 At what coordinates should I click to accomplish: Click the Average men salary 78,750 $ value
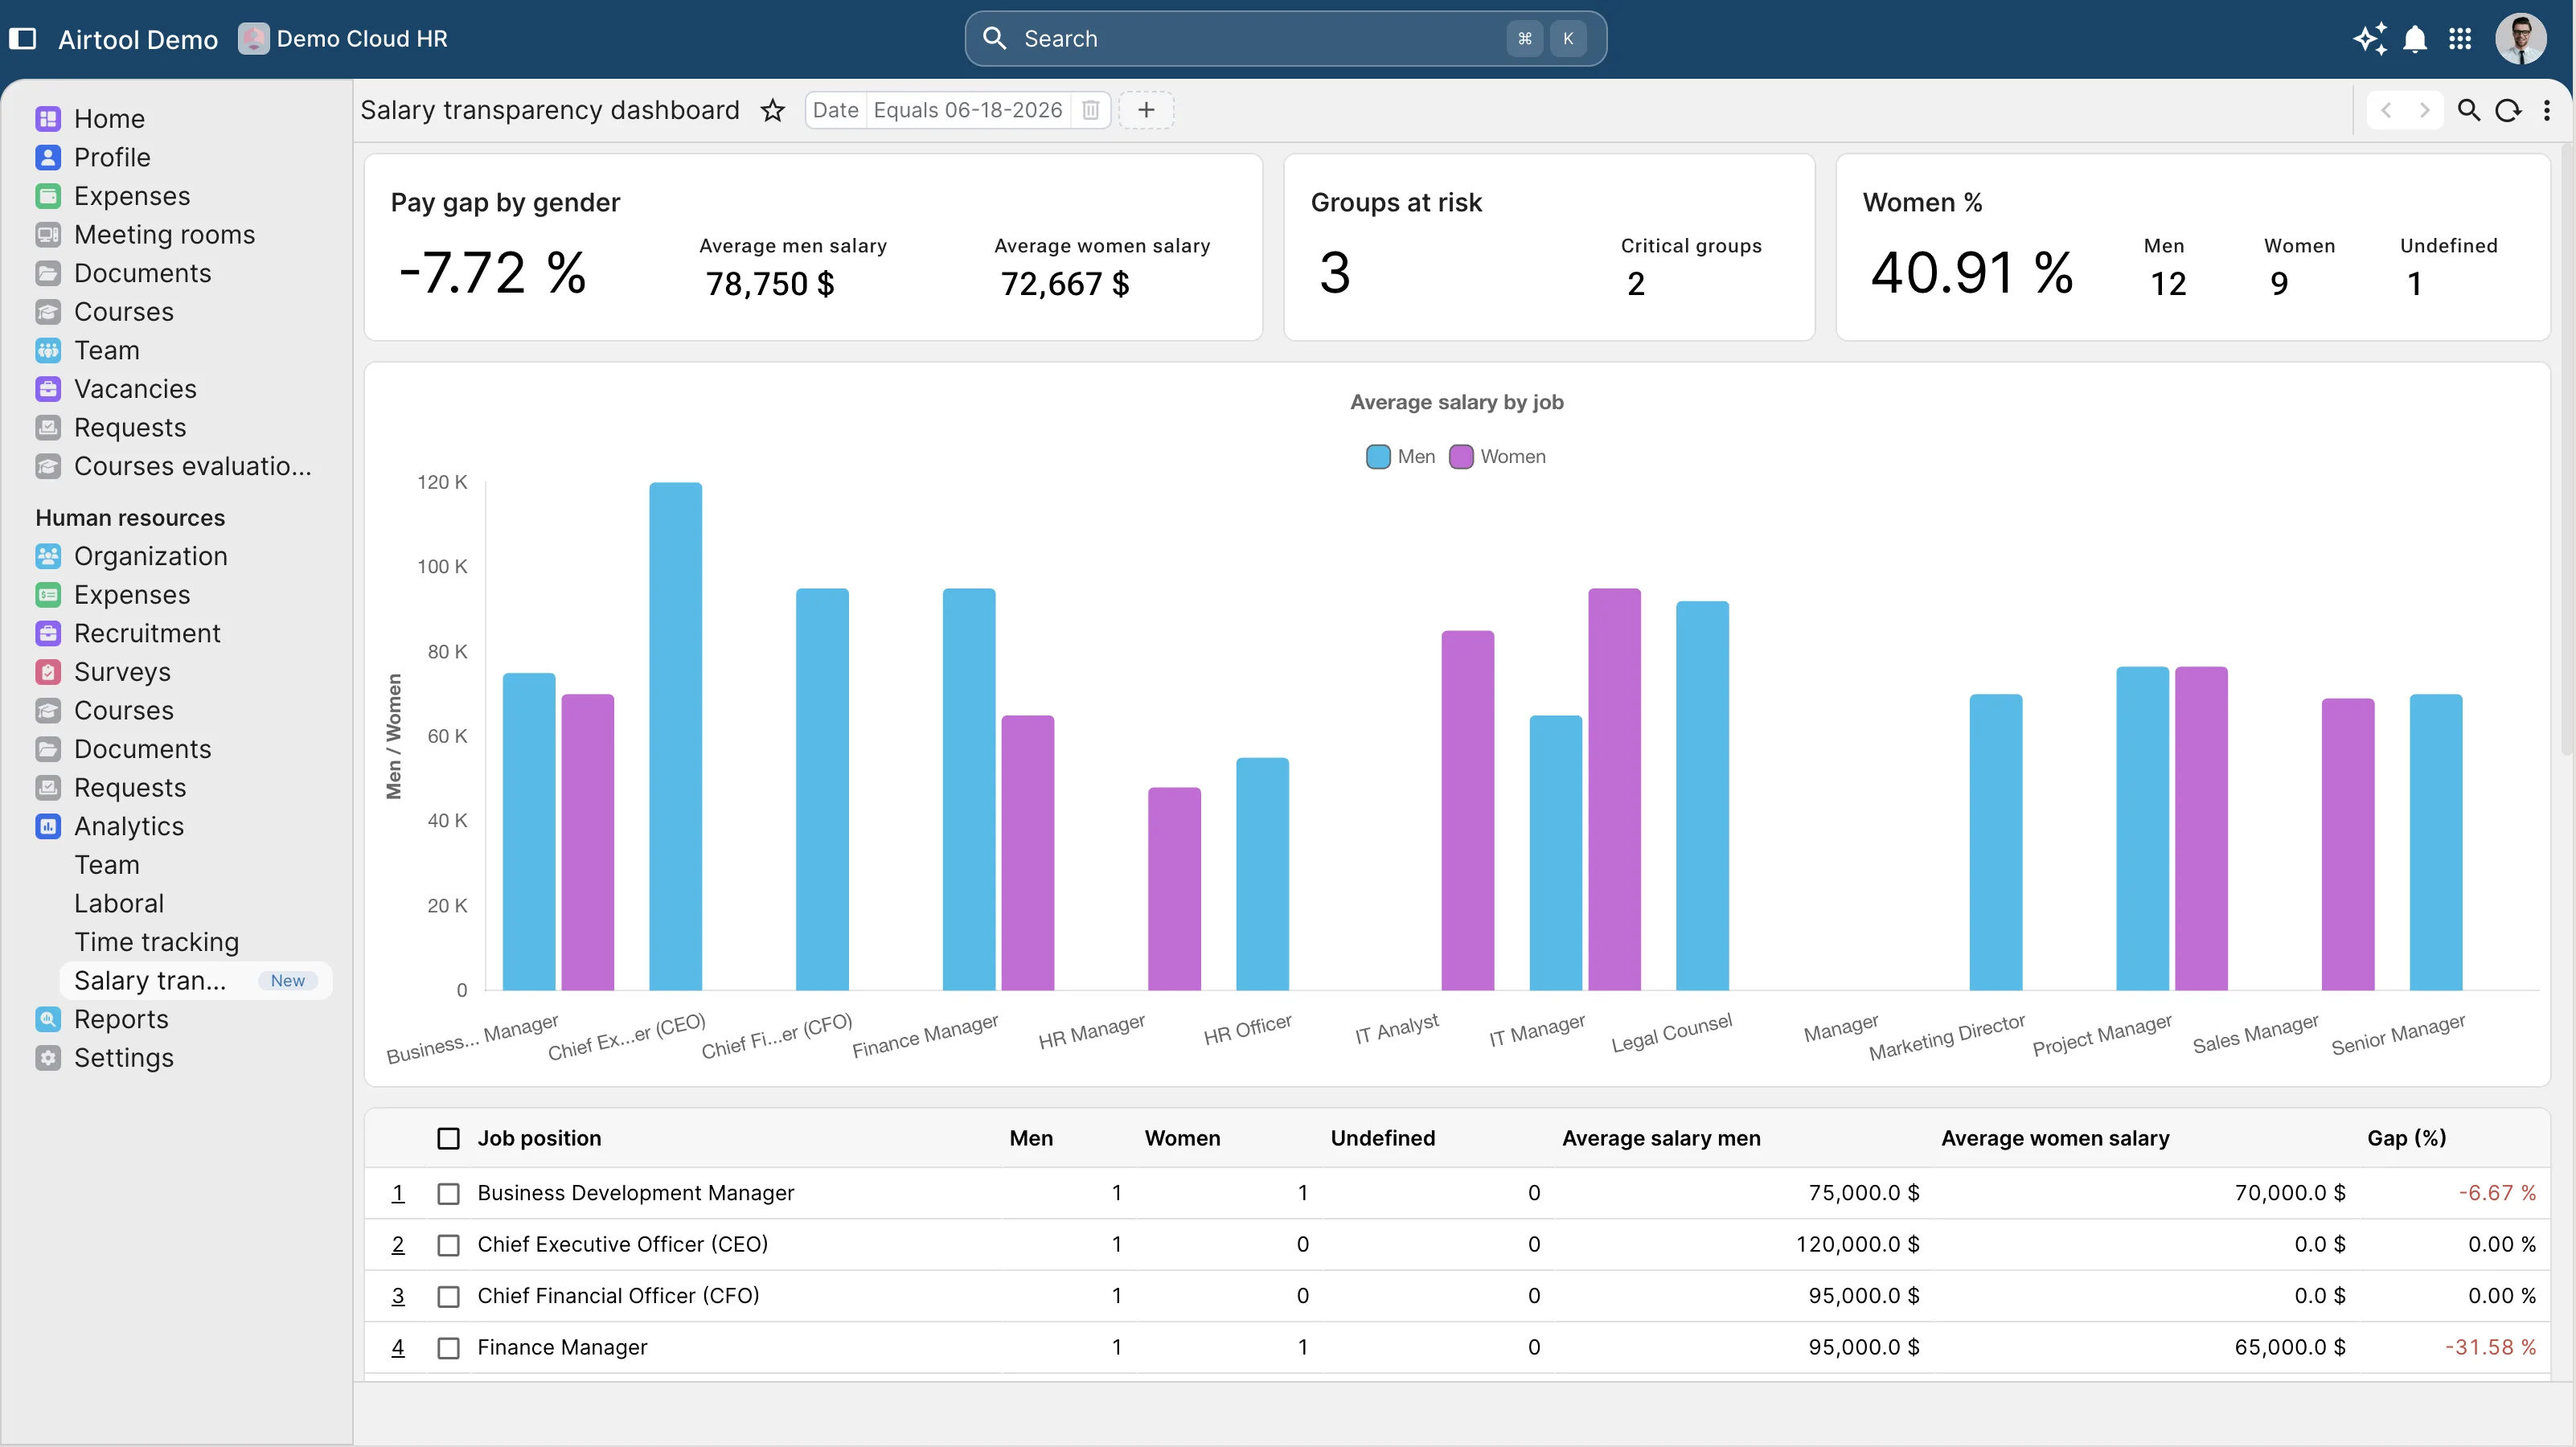pos(770,285)
